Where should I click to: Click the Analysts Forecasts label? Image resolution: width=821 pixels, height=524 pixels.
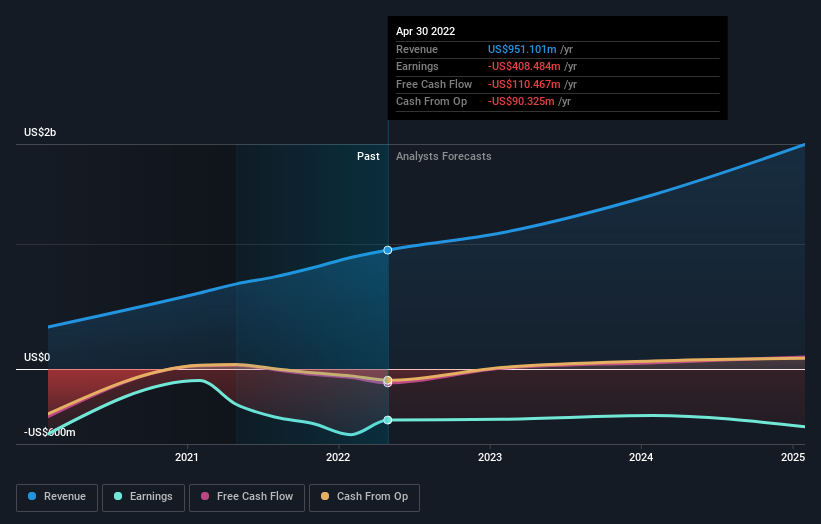(x=443, y=156)
